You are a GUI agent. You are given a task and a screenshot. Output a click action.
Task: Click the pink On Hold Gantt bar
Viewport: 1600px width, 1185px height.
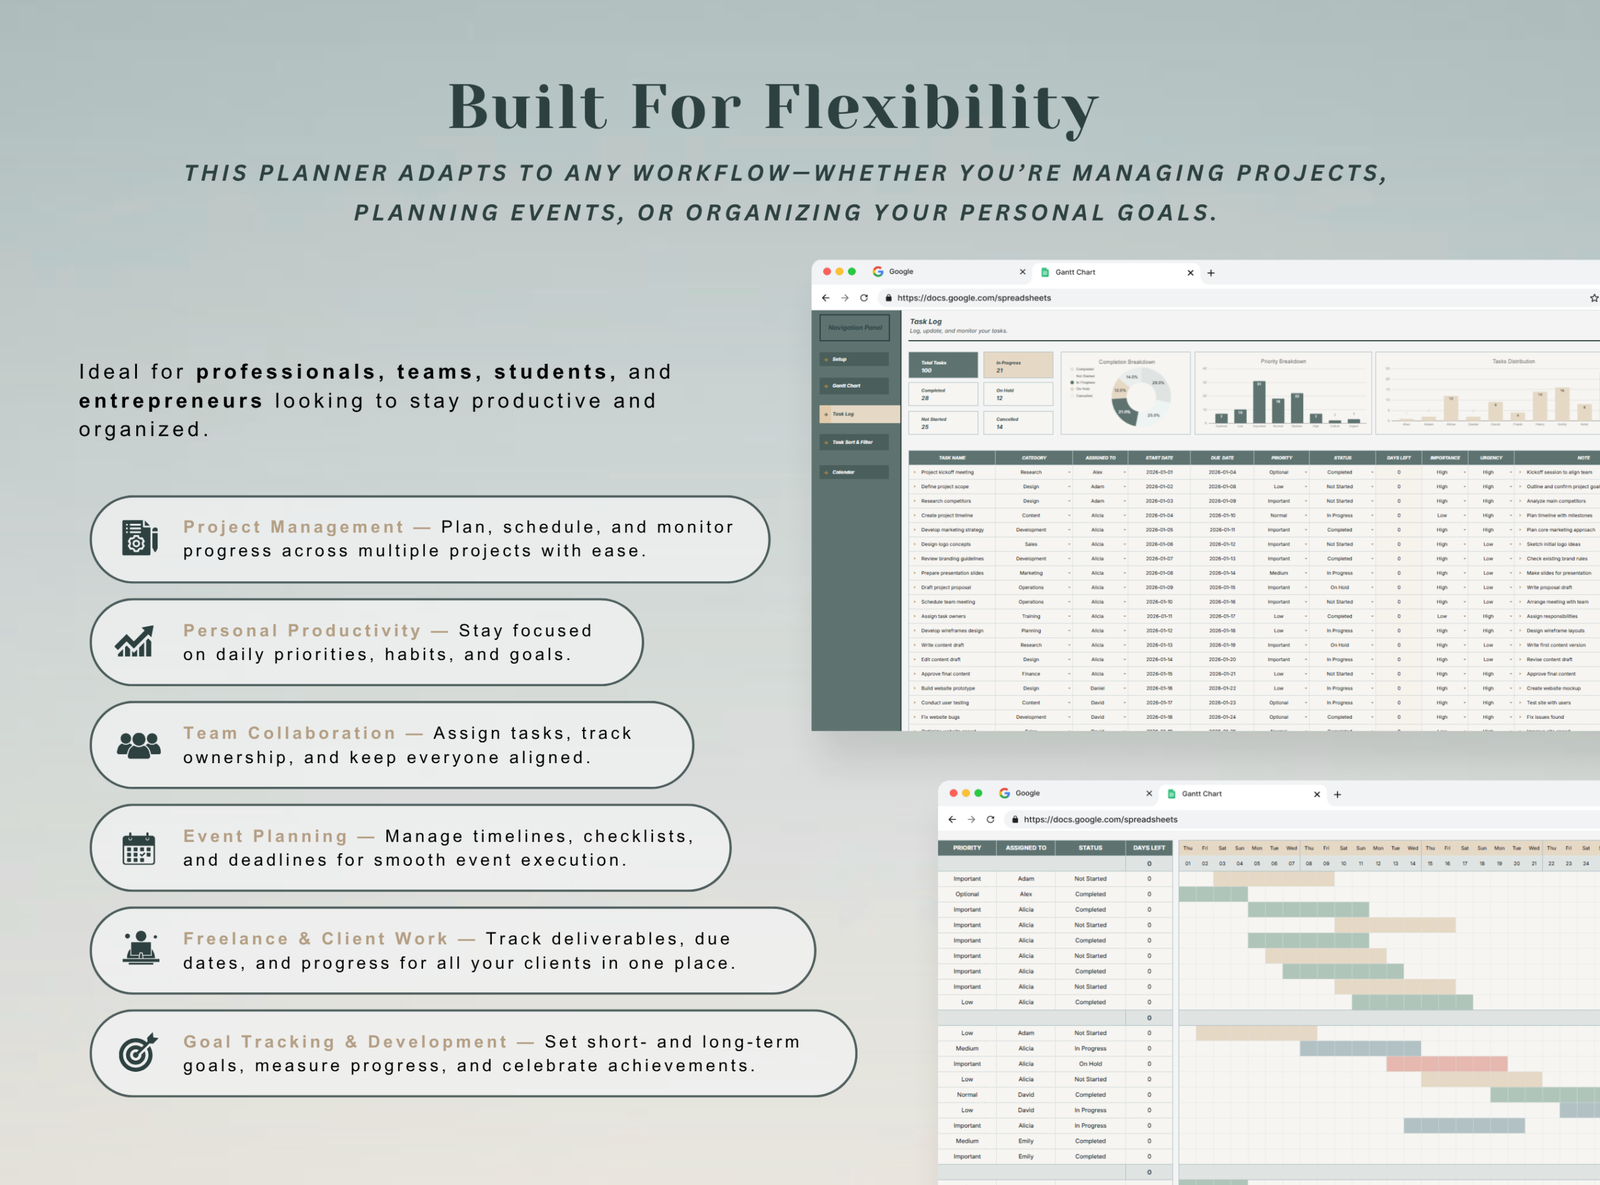[1447, 1064]
